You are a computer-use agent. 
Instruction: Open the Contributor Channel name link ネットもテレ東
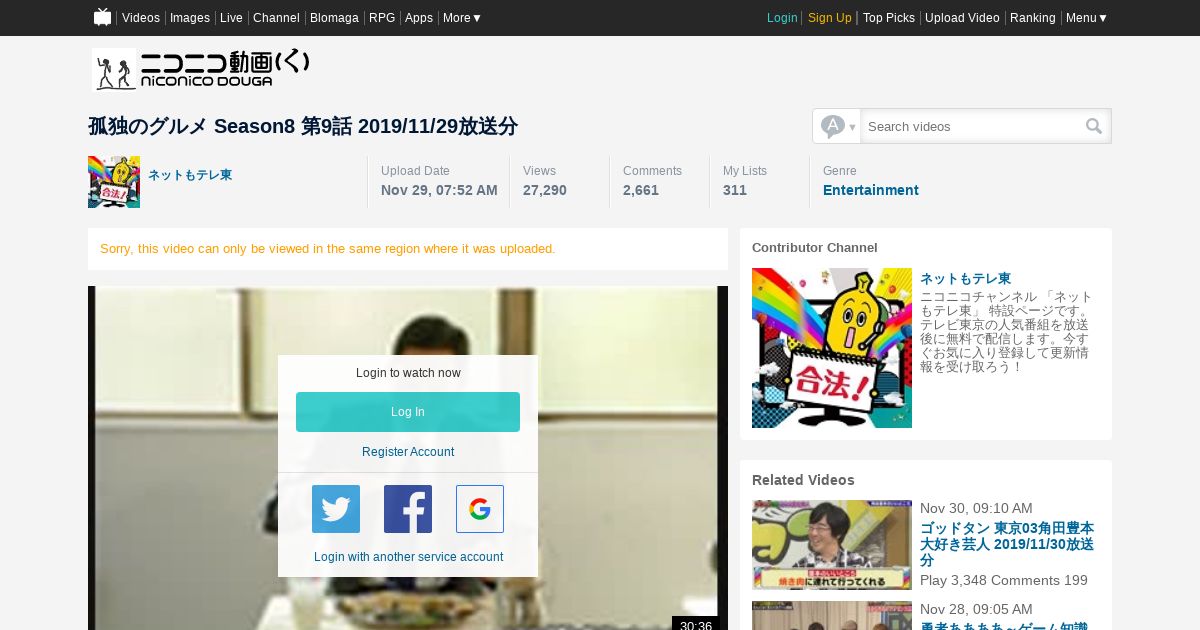965,279
